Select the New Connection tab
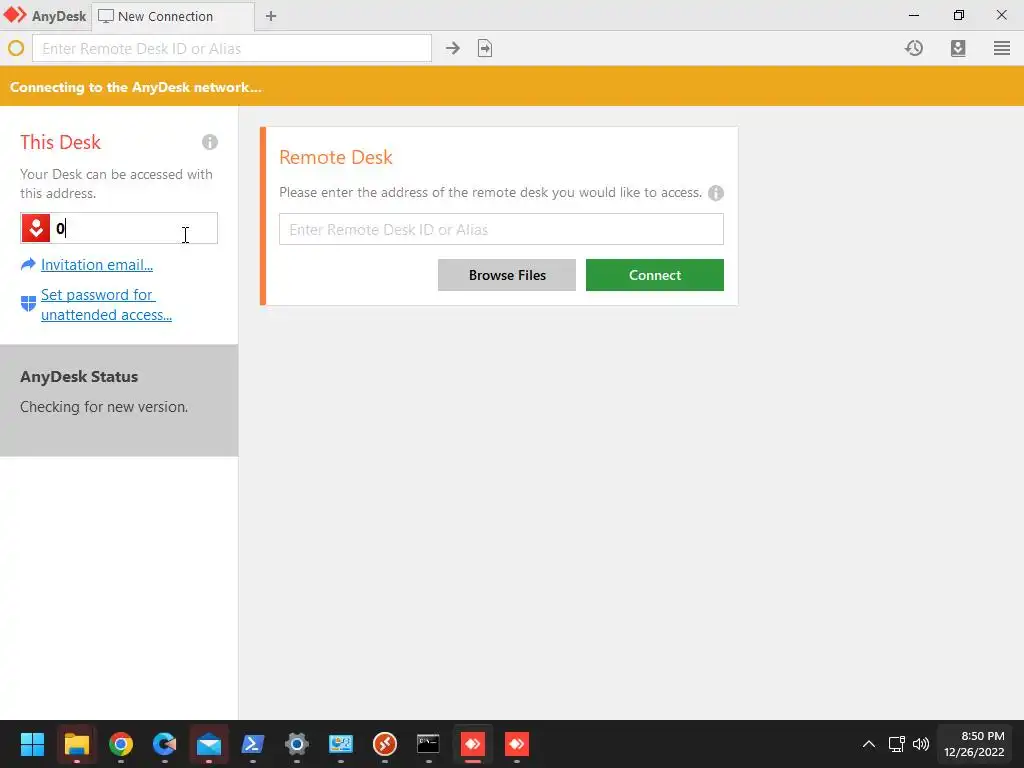Screen dimensions: 1024x768 [x=172, y=16]
